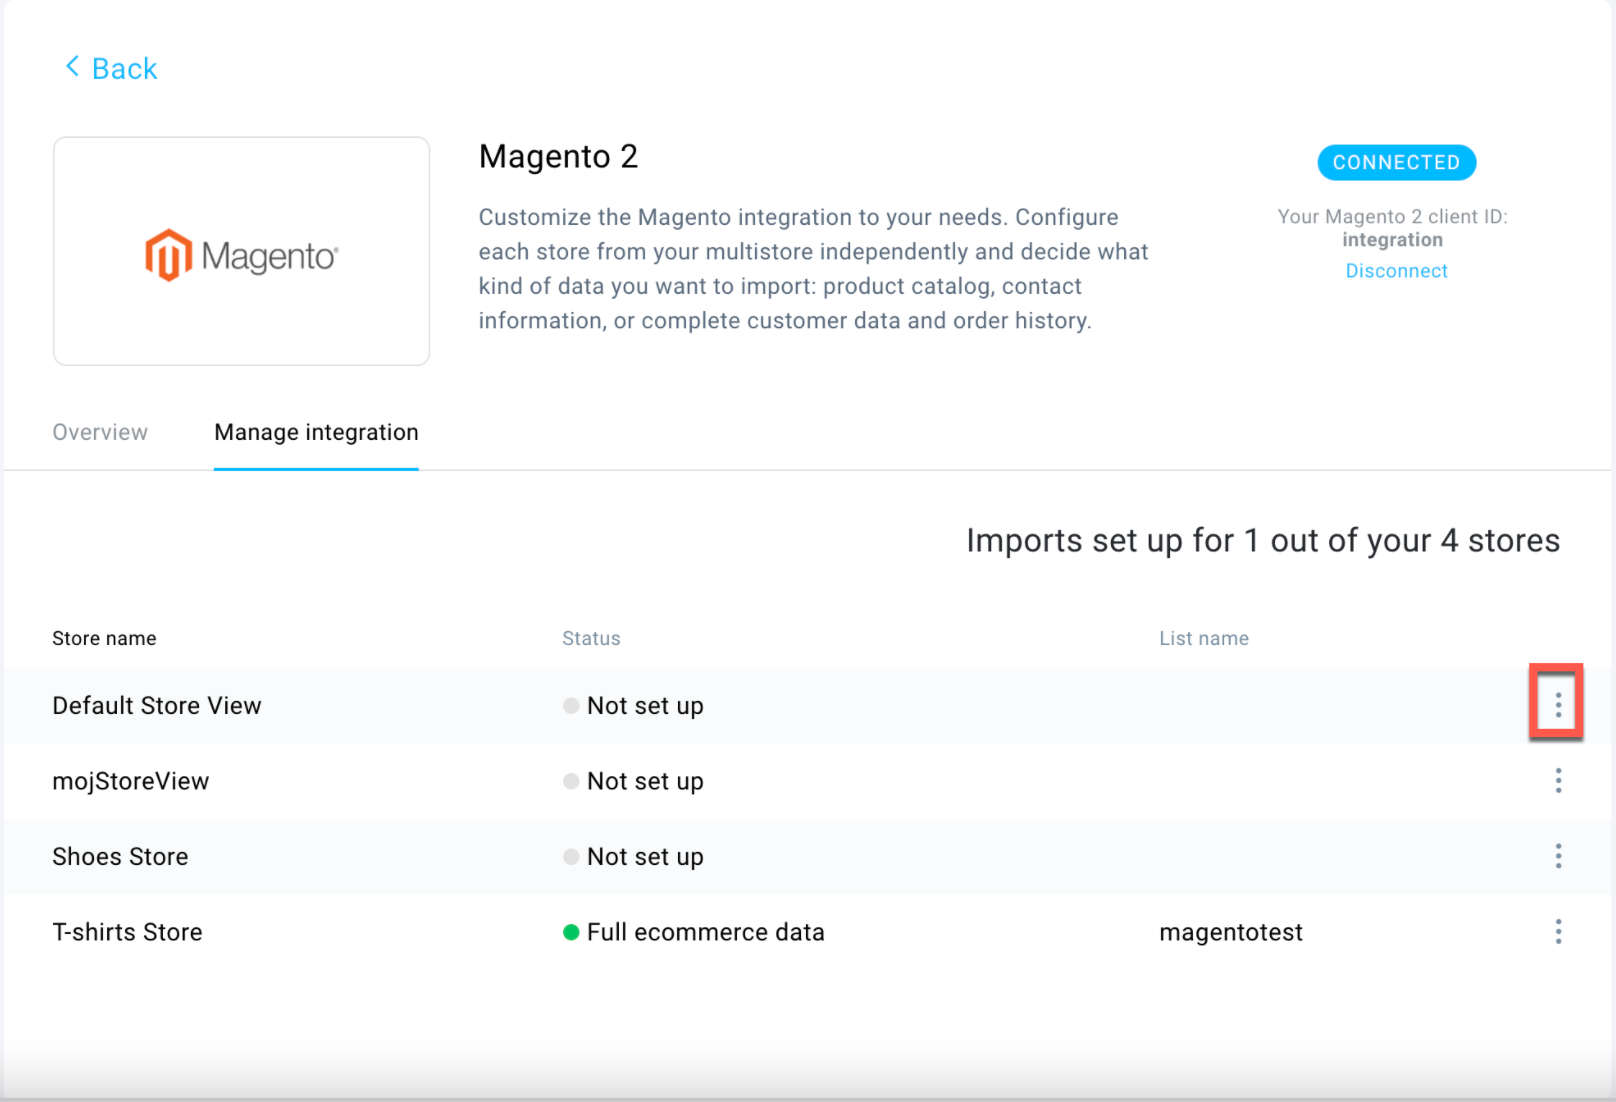The height and width of the screenshot is (1102, 1616).
Task: Click the Full ecommerce data status text
Action: click(705, 932)
